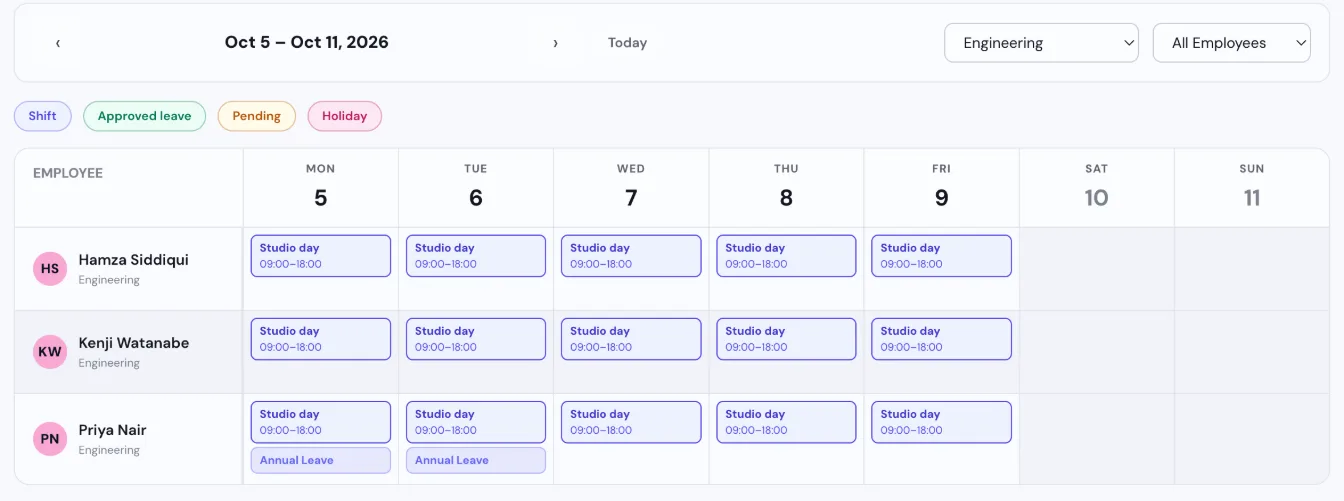
Task: Open Hamza Siddiqui's Tuesday Studio day shift
Action: (x=476, y=256)
